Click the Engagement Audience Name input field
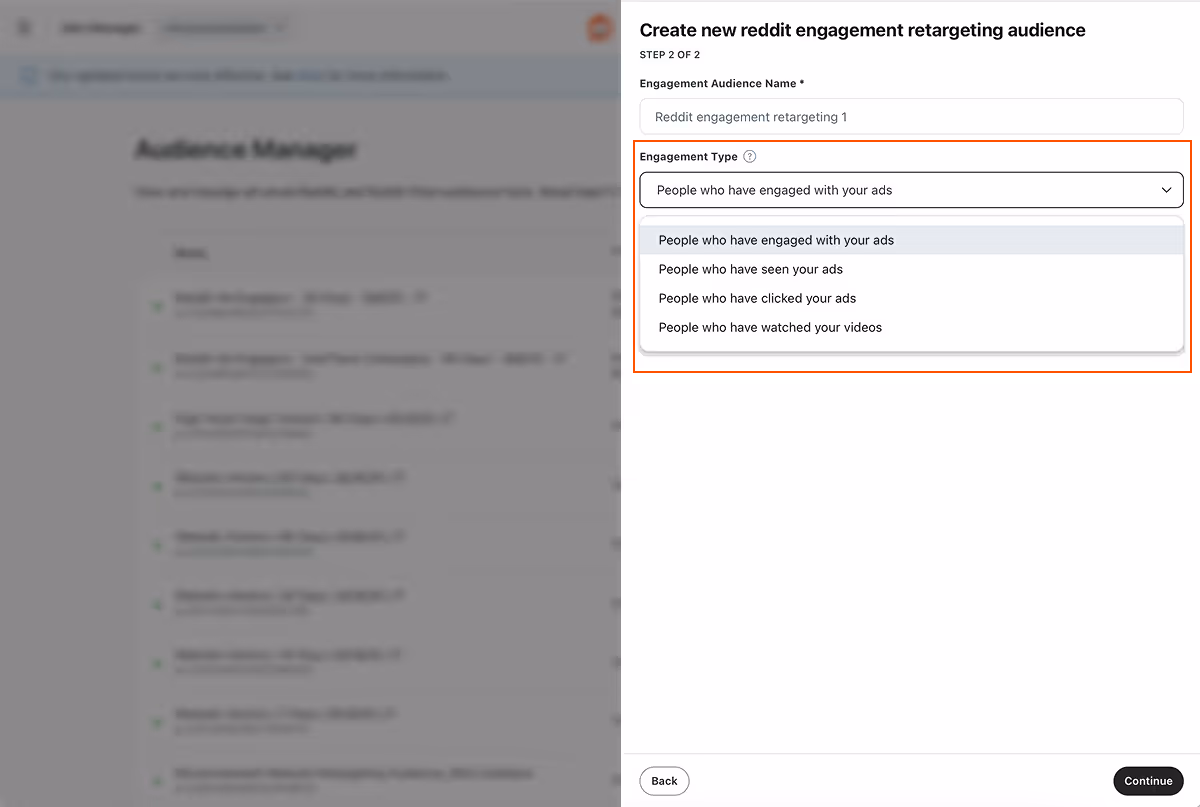 [911, 116]
